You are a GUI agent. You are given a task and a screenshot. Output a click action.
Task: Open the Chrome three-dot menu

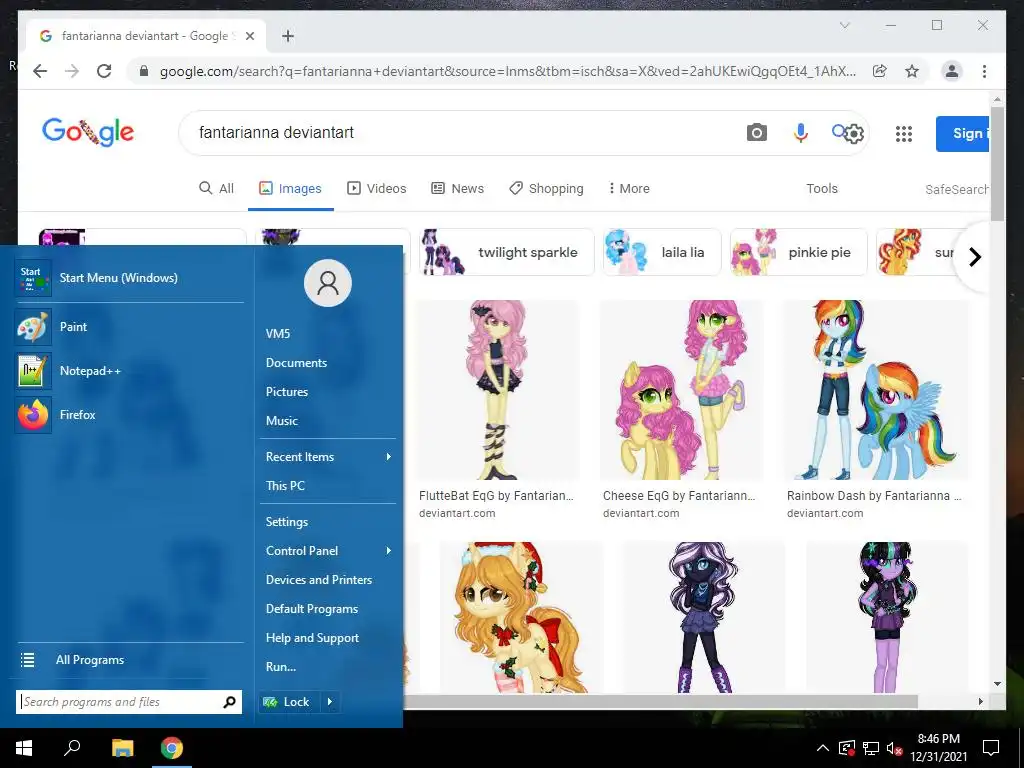(x=984, y=71)
